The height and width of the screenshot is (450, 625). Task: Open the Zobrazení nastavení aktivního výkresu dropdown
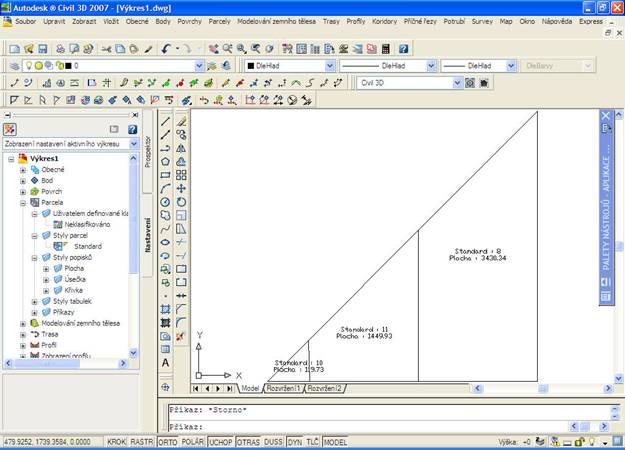point(134,143)
